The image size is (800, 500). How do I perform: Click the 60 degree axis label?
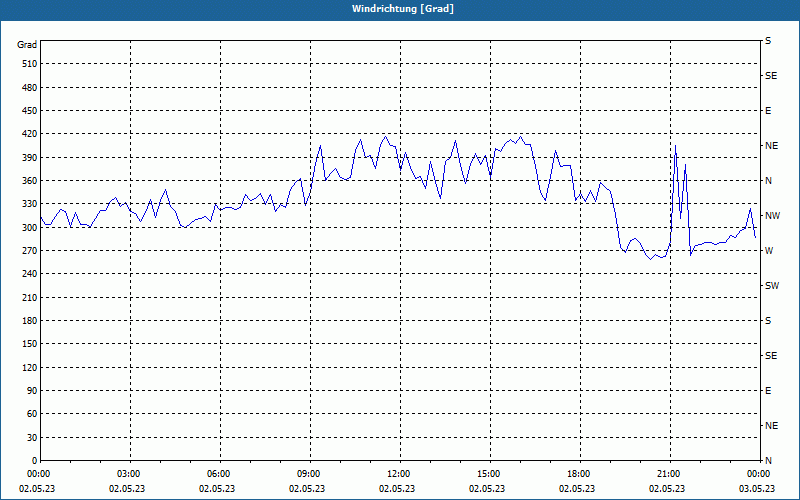[32, 413]
